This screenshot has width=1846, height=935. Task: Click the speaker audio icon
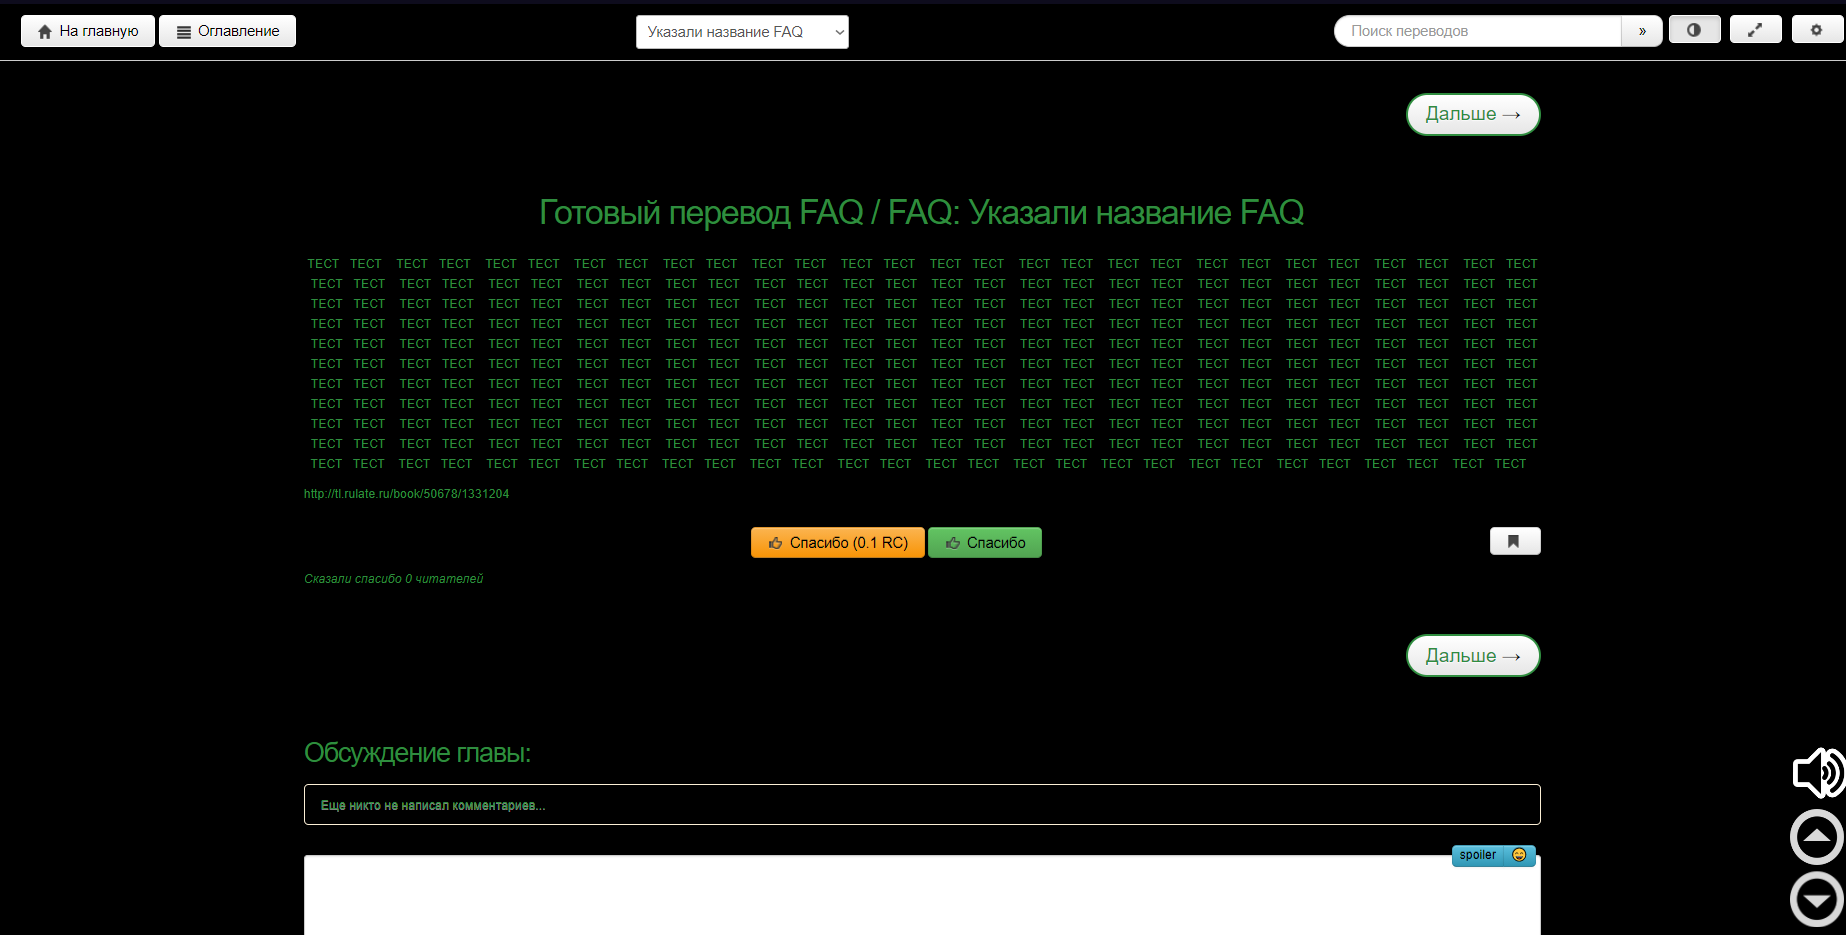coord(1817,773)
